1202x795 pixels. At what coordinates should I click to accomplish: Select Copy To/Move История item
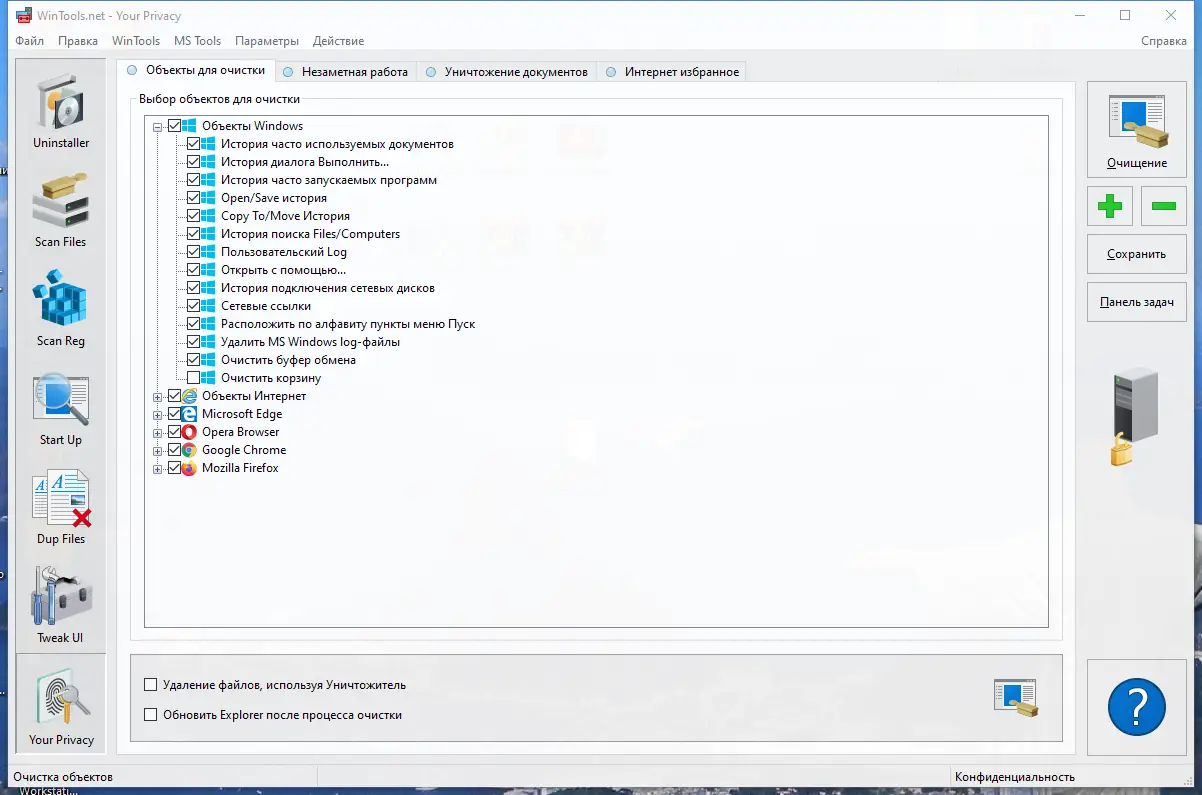[285, 216]
